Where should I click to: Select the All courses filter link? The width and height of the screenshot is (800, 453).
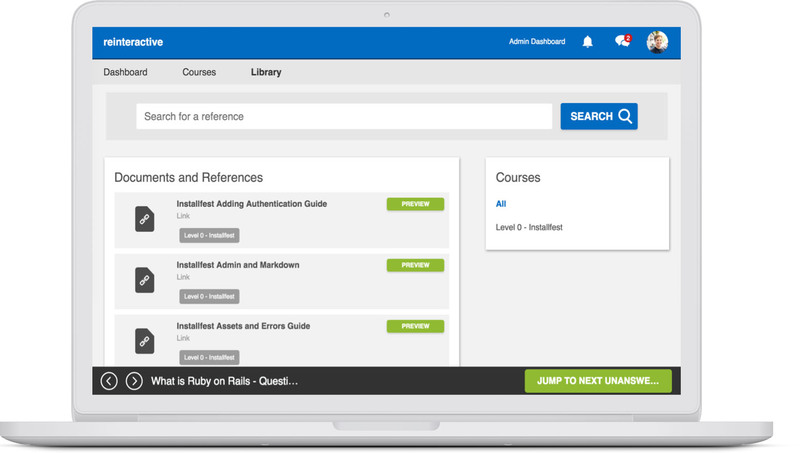point(501,204)
